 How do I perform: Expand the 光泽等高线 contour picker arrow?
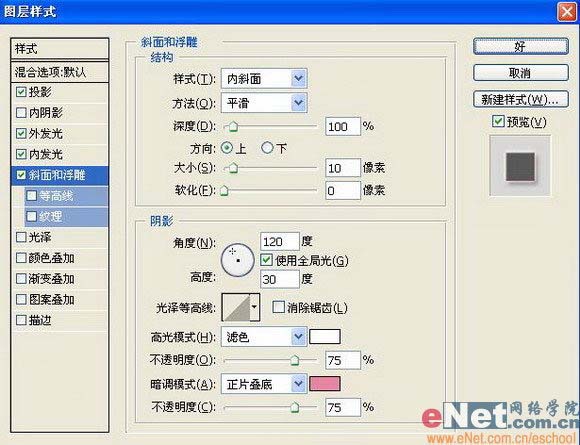point(254,307)
